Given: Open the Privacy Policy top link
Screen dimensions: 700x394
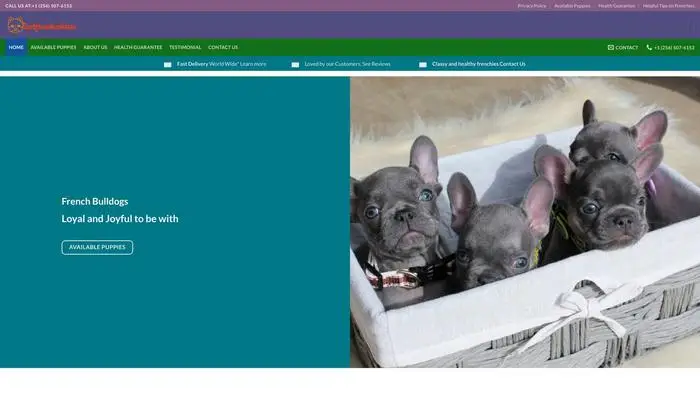Looking at the screenshot, I should pyautogui.click(x=532, y=6).
